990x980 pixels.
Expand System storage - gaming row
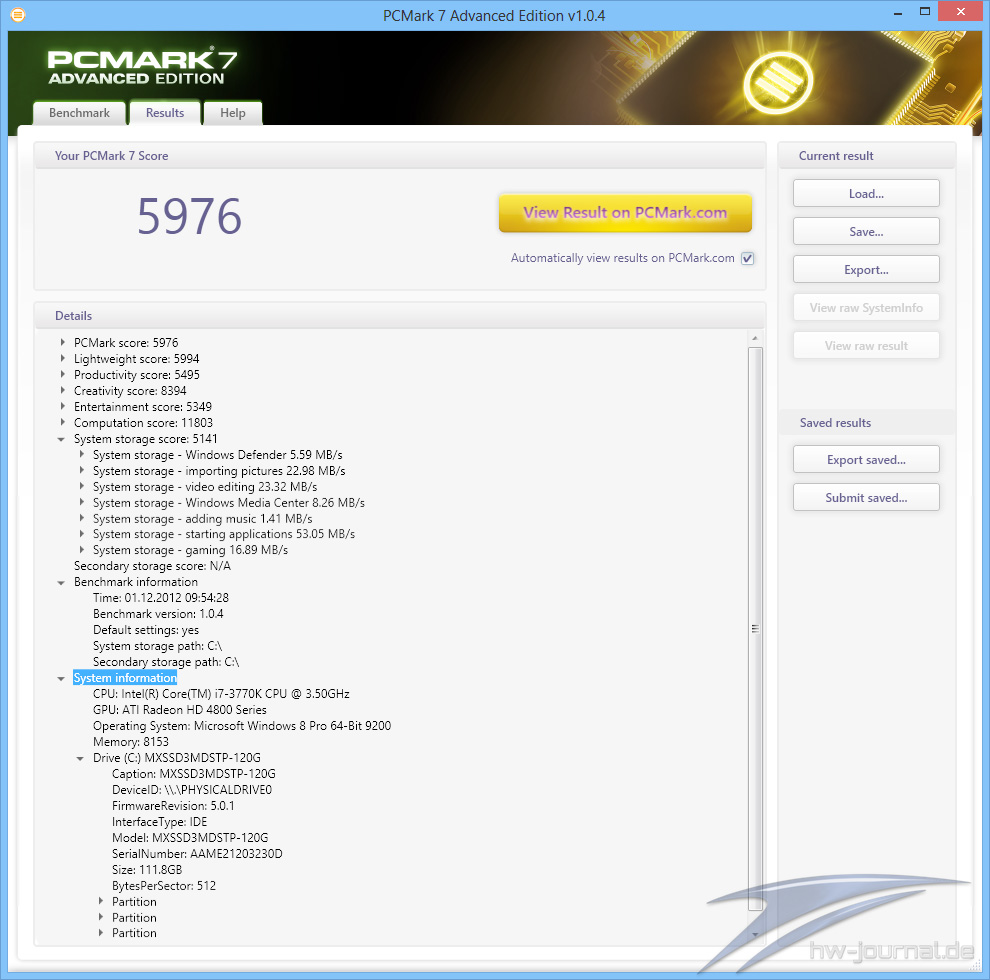coord(81,549)
